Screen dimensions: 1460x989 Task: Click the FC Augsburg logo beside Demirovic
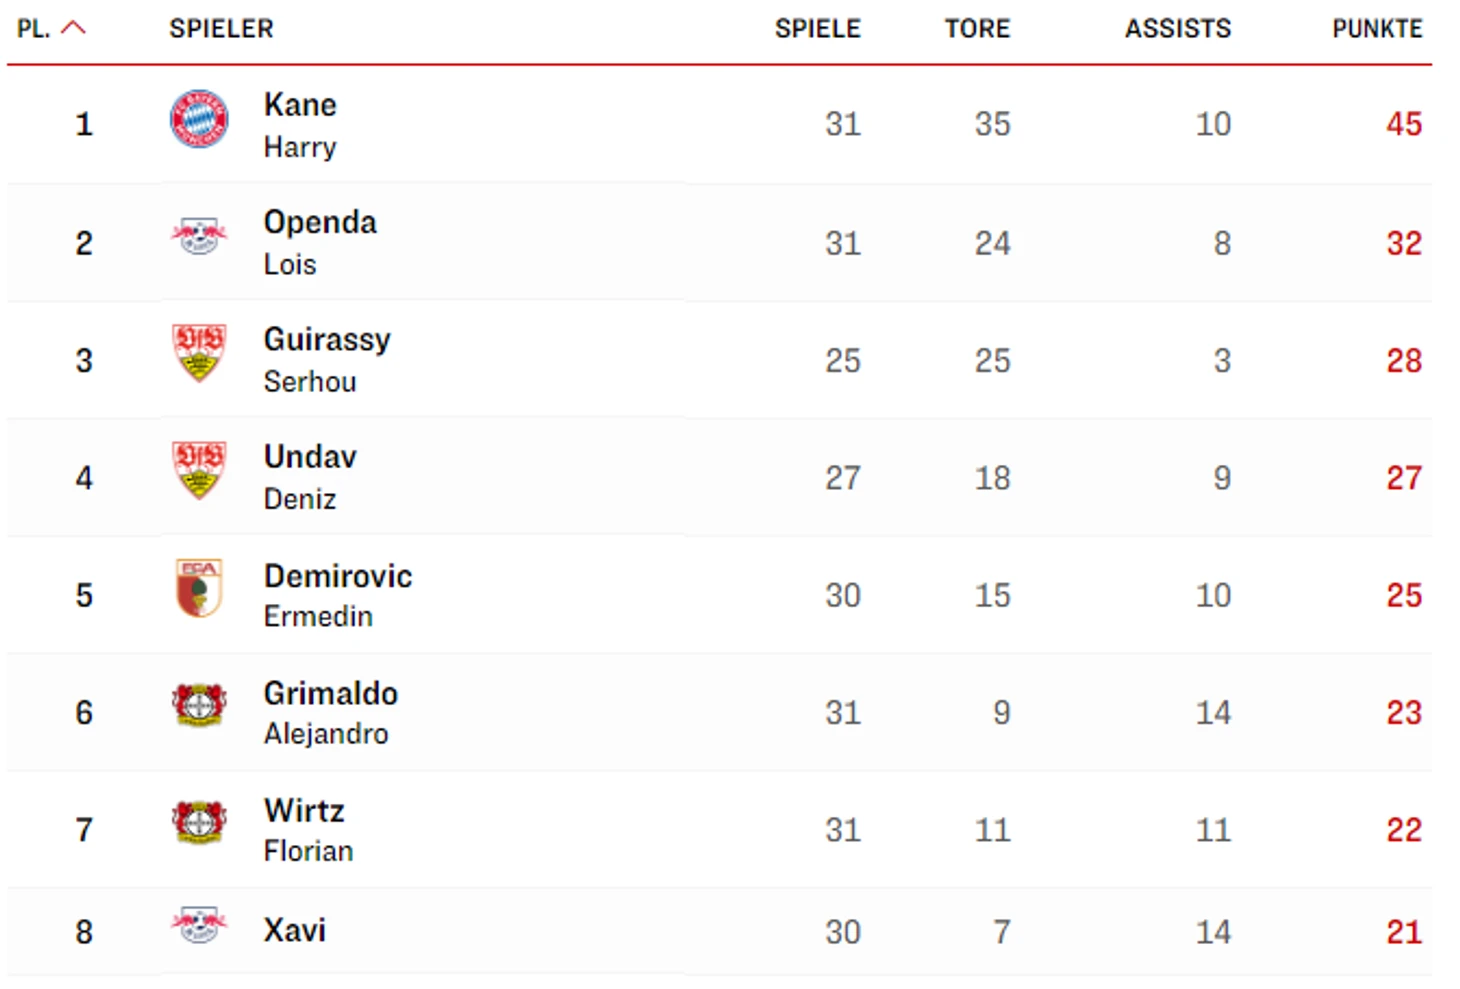coord(199,588)
